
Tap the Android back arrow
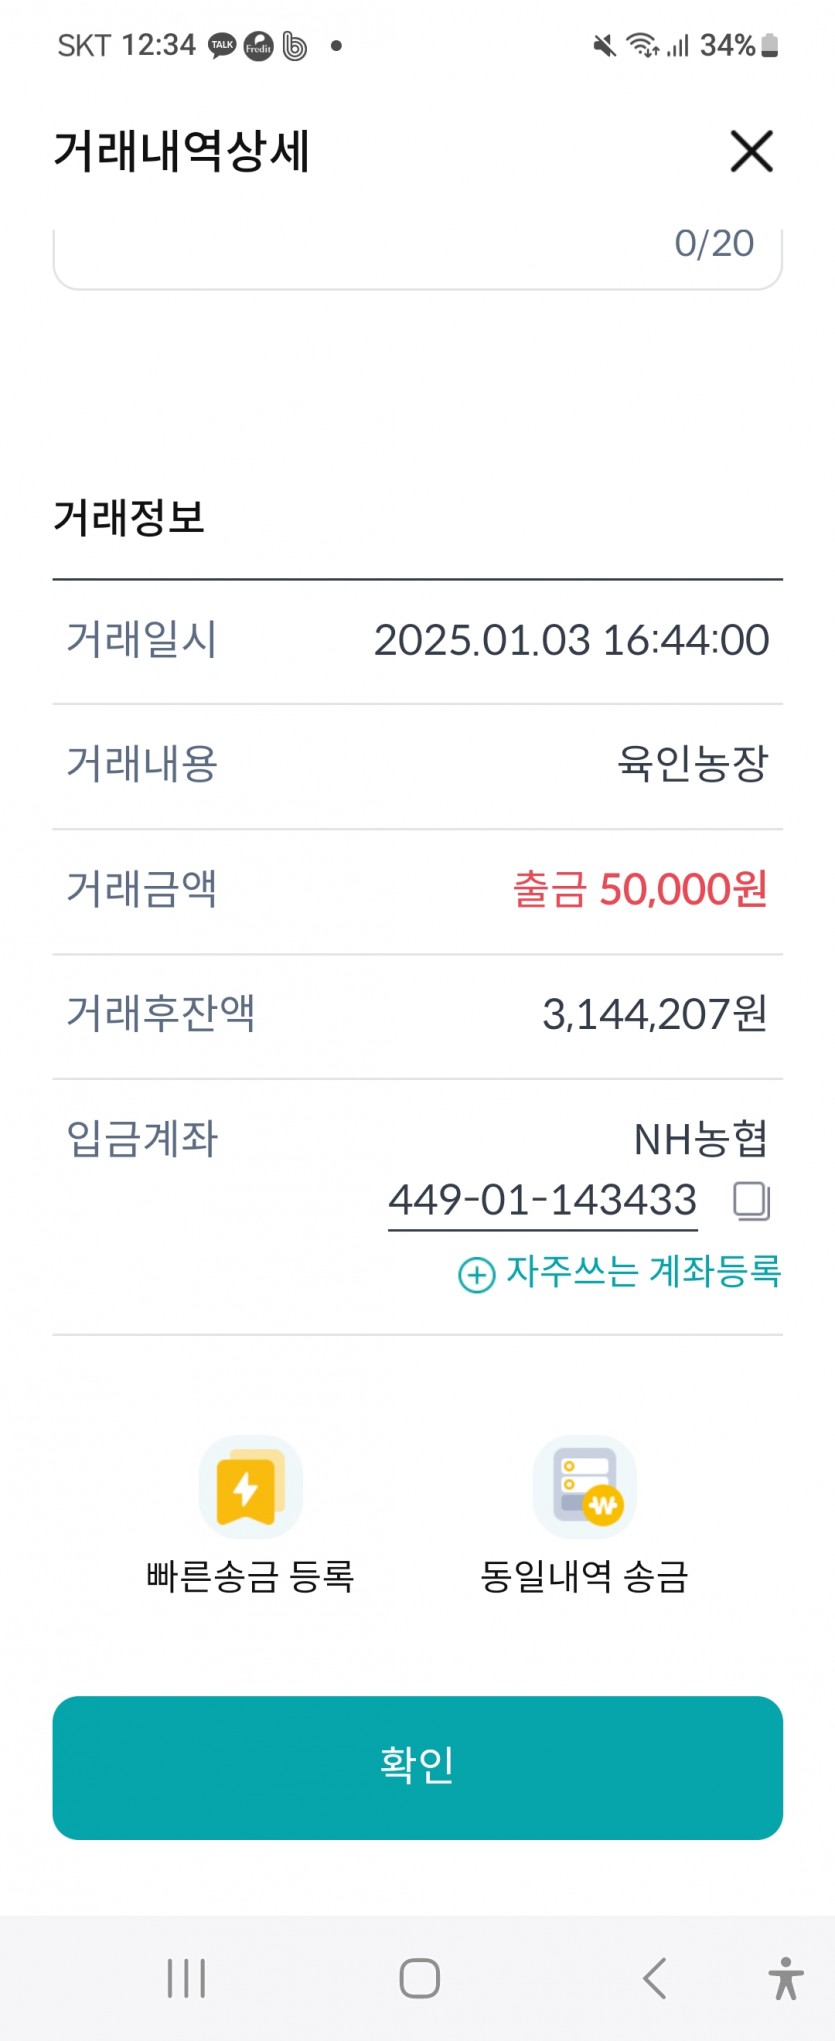click(x=654, y=1978)
